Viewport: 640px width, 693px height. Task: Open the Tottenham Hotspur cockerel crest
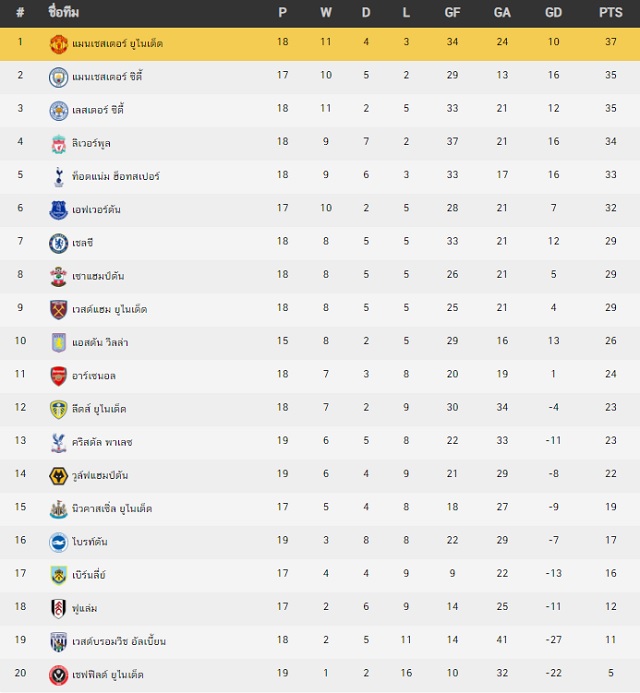[x=58, y=177]
